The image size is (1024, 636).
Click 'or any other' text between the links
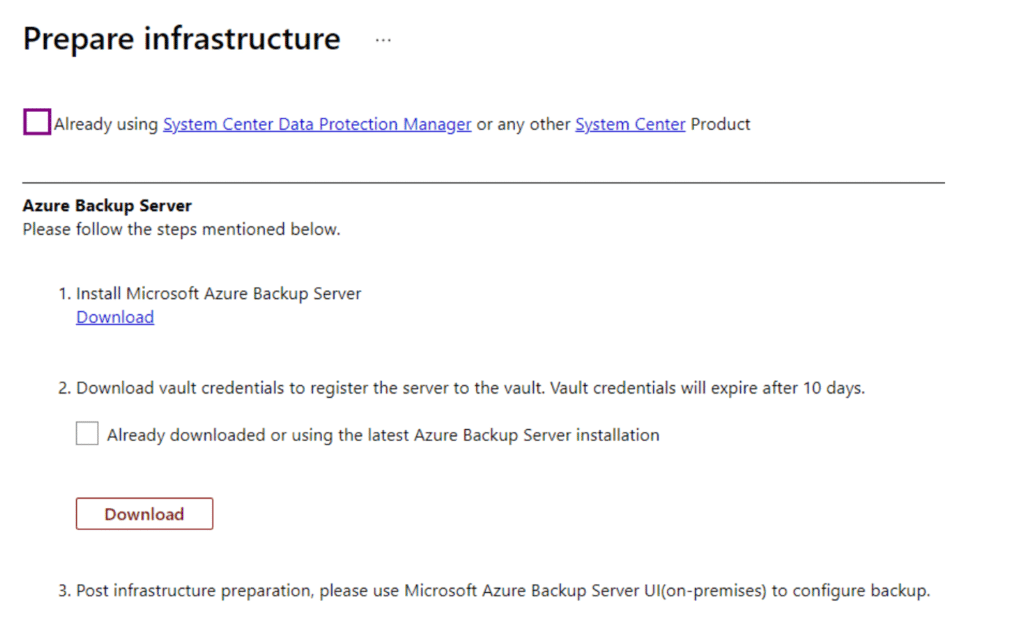click(523, 124)
